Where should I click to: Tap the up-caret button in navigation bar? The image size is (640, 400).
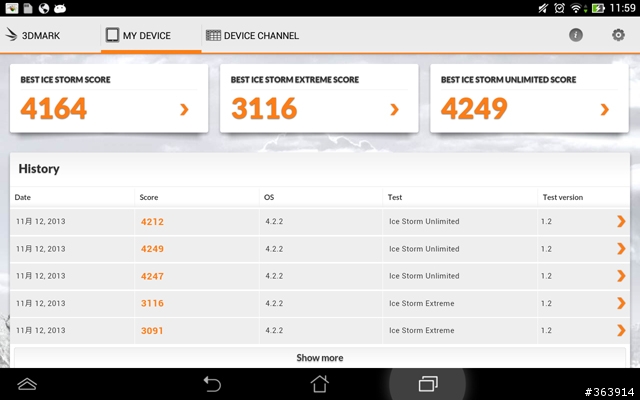tap(27, 384)
